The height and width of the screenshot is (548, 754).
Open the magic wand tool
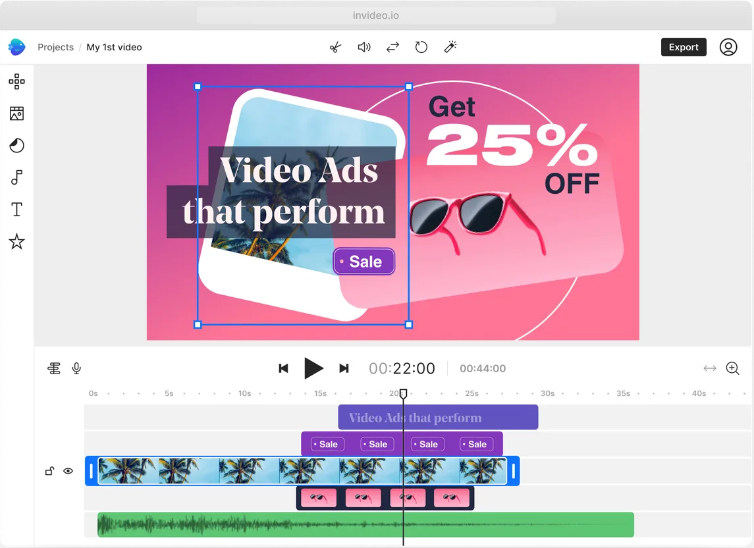(x=450, y=47)
